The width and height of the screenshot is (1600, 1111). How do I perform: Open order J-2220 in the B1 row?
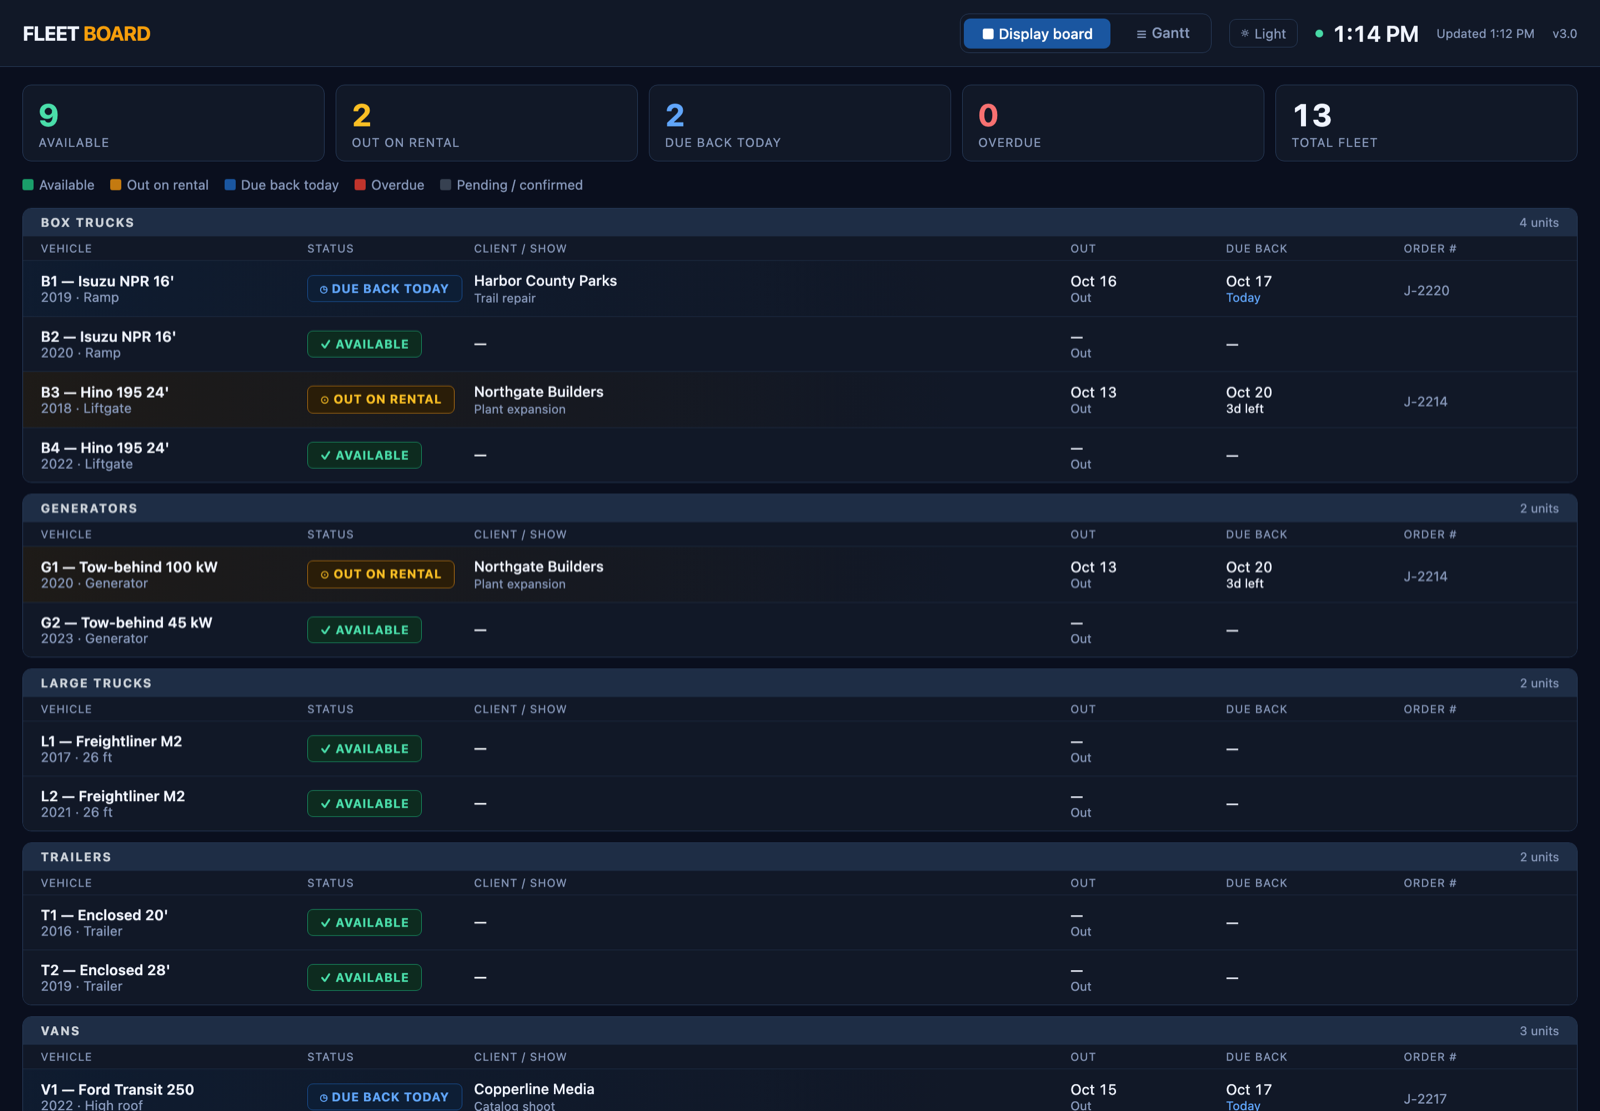tap(1426, 291)
